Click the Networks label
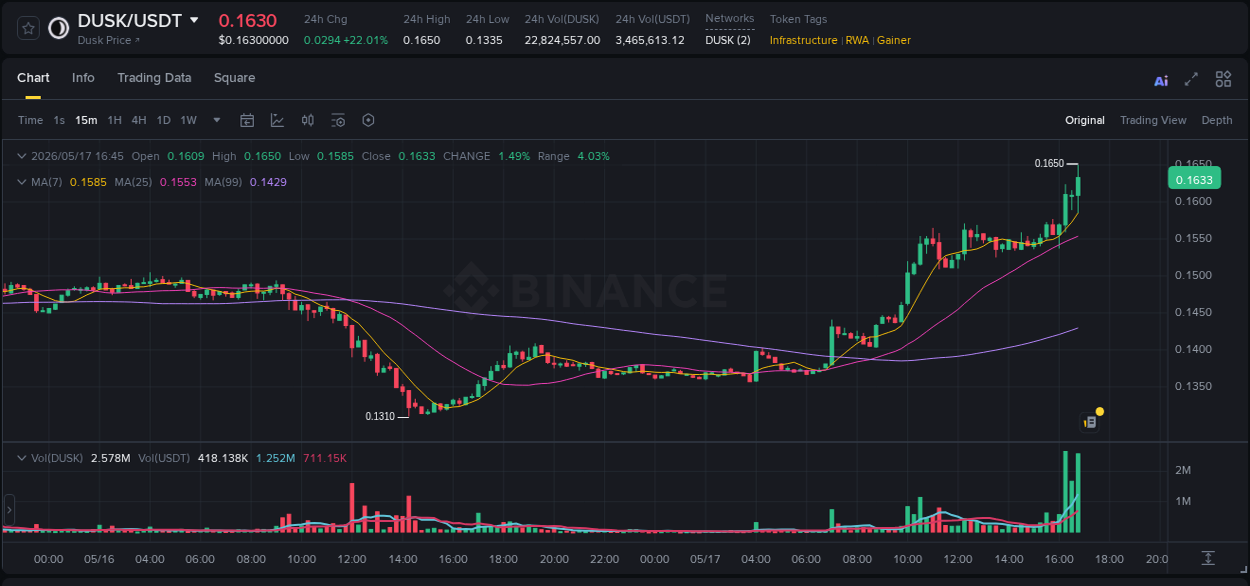The height and width of the screenshot is (586, 1250). [x=730, y=19]
